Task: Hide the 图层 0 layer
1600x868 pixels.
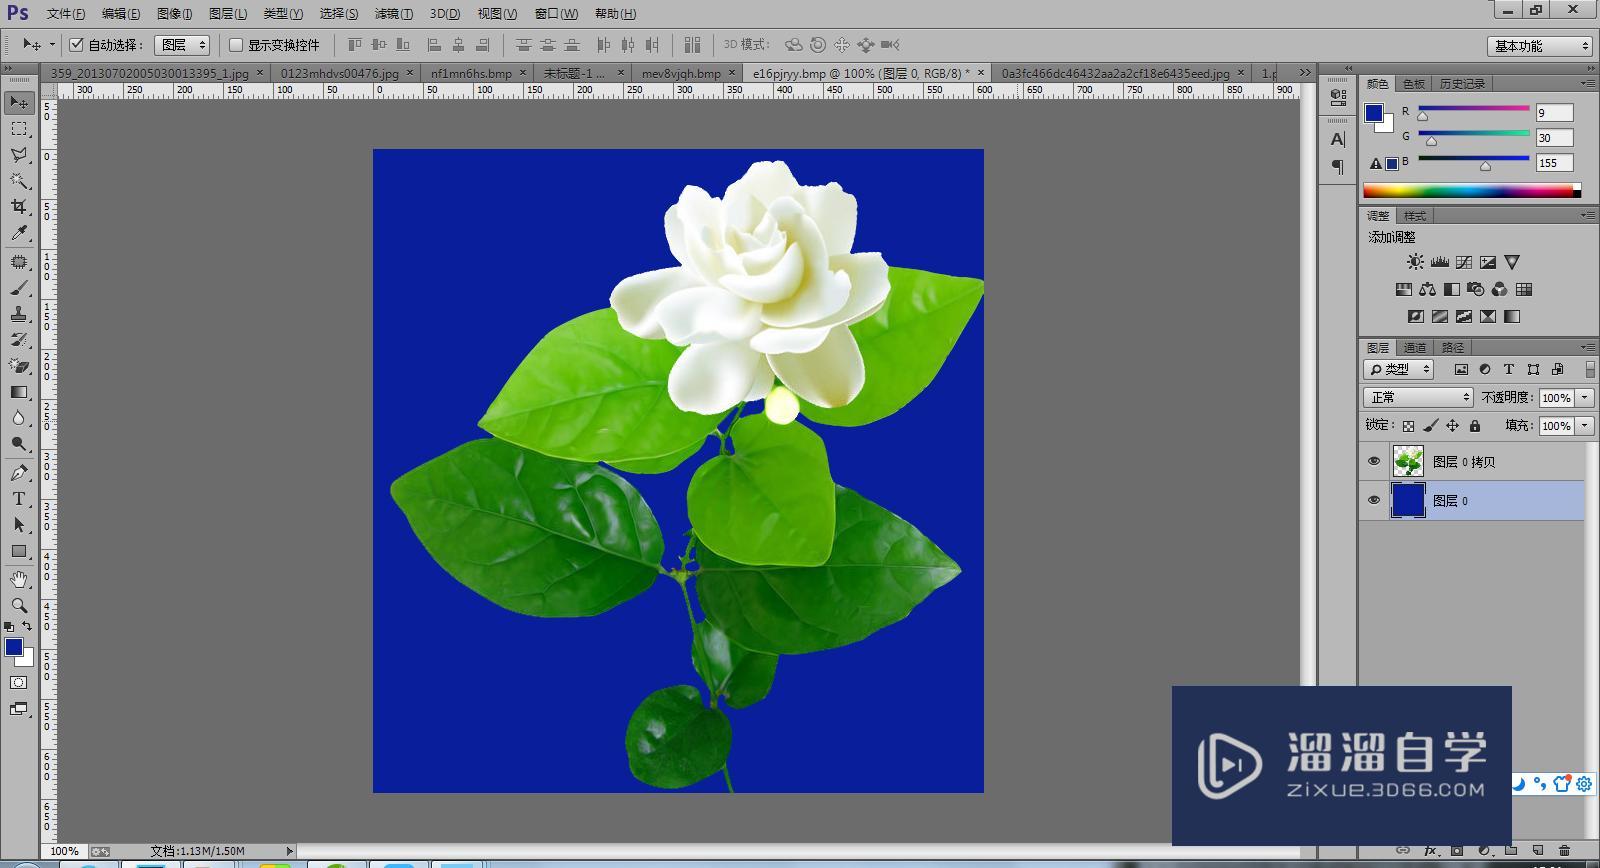Action: (x=1373, y=500)
